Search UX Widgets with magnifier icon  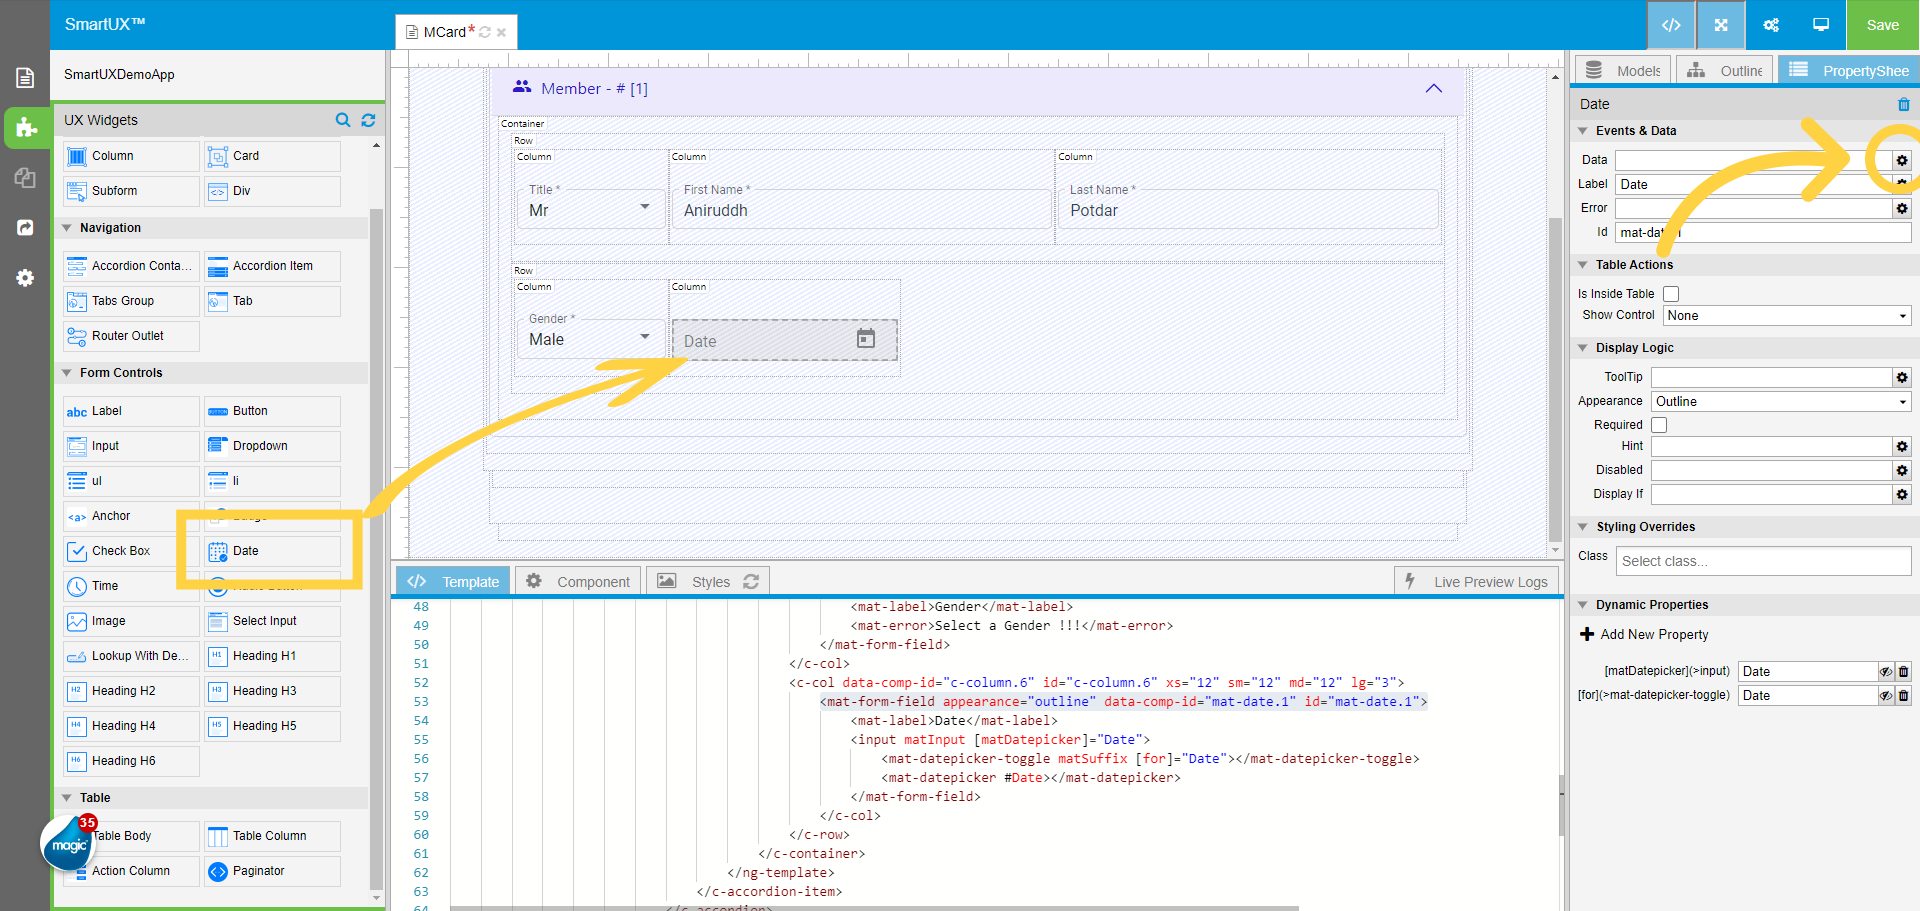(343, 120)
